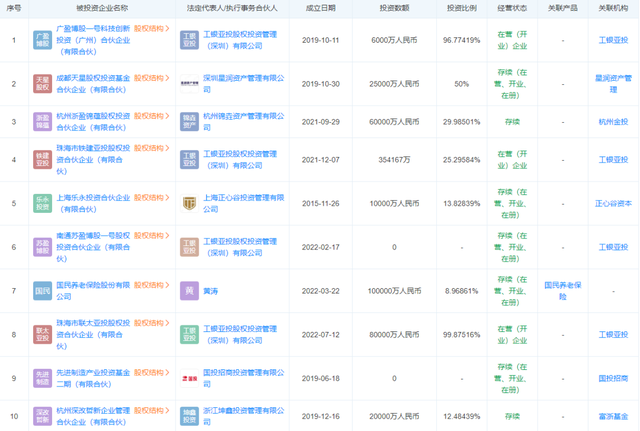Click the brown 工银亚投 partner logo in row 6

pos(189,247)
